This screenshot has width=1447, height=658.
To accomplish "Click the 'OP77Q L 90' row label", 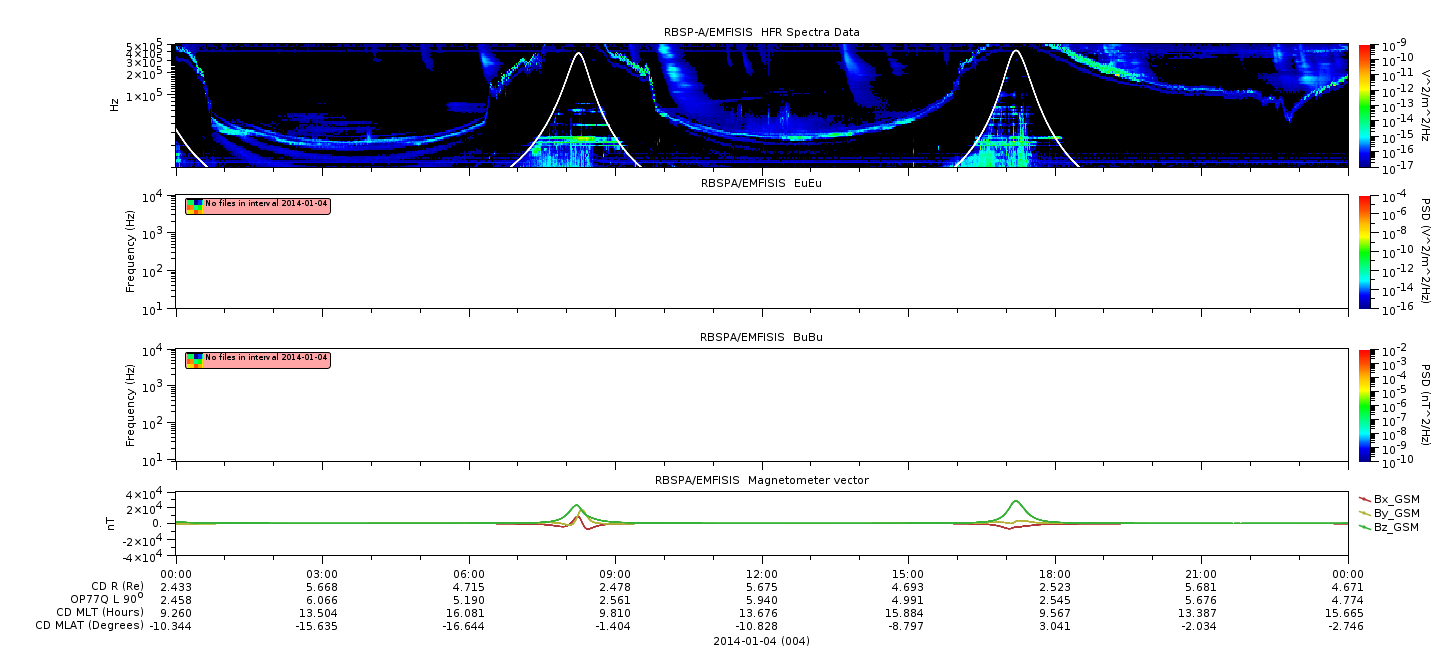I will [x=100, y=599].
